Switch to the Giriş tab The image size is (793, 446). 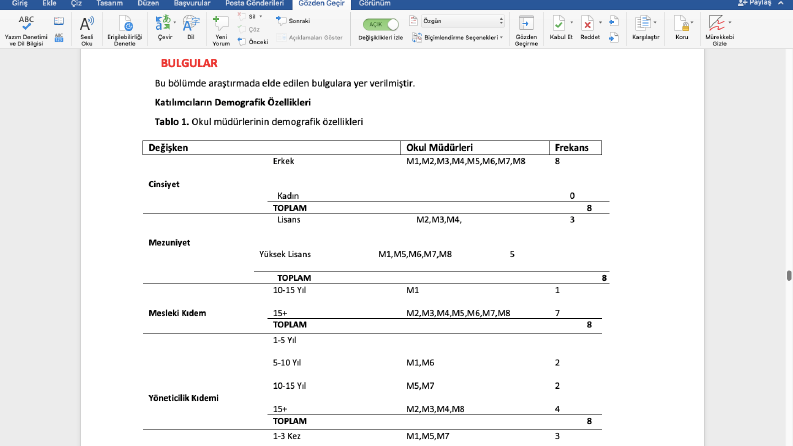[20, 3]
